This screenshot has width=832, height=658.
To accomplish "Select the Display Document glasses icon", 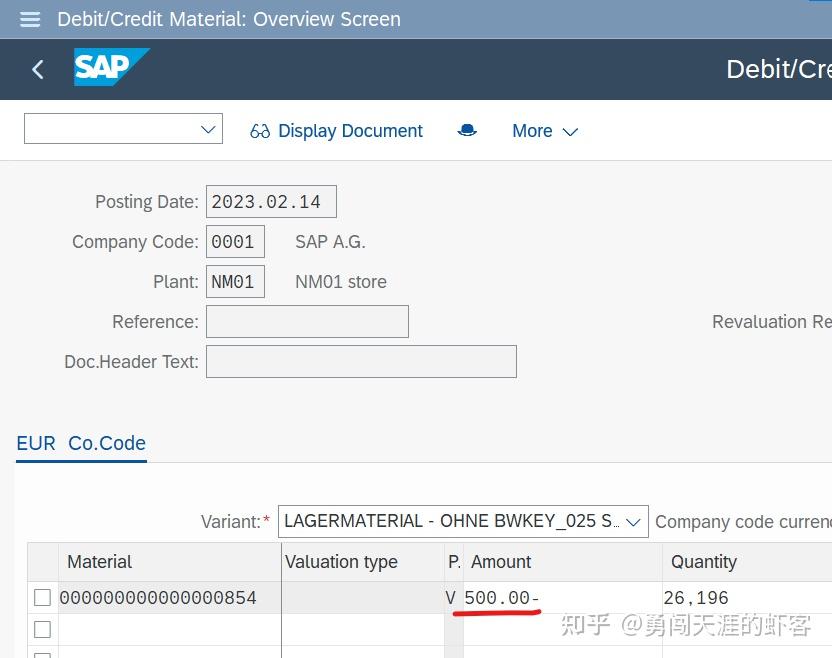I will 260,130.
